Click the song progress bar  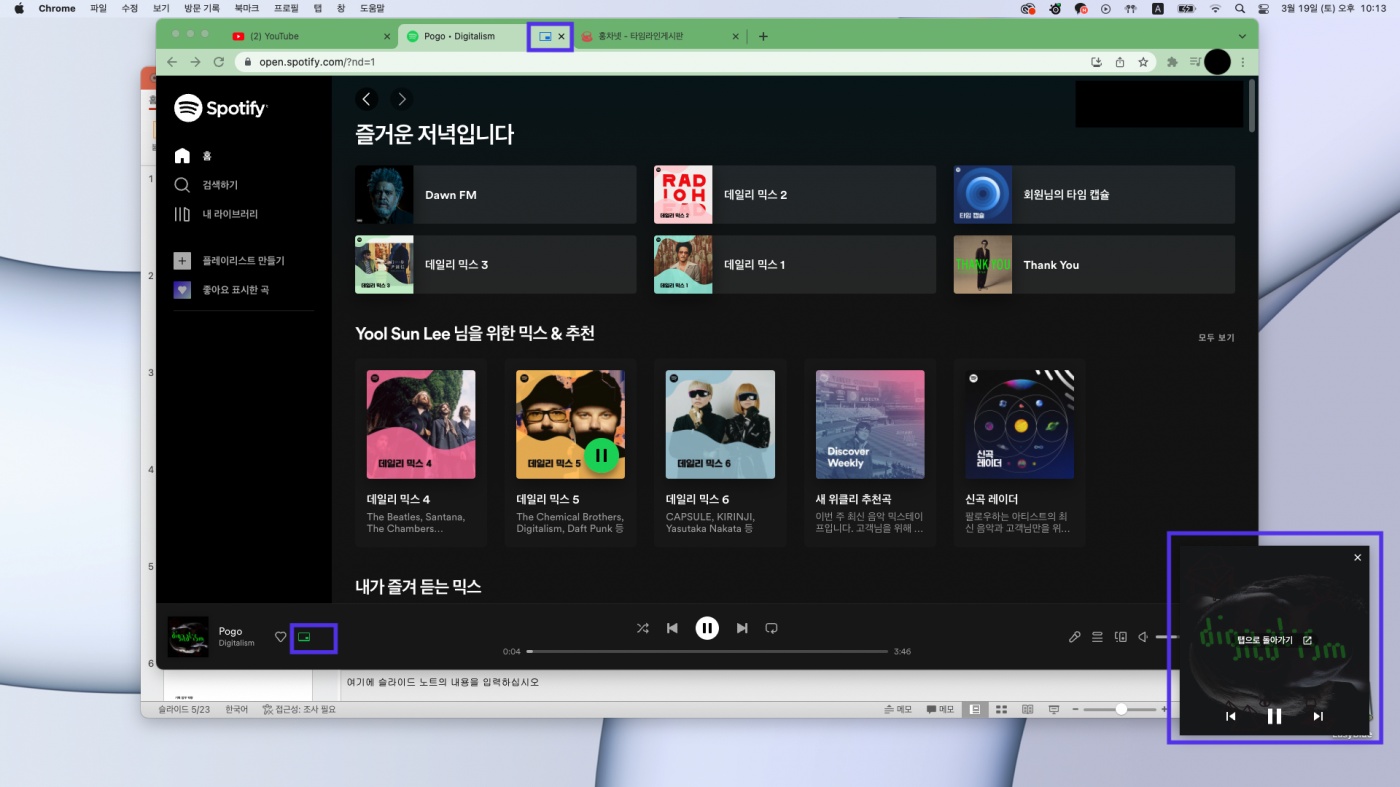pyautogui.click(x=706, y=651)
